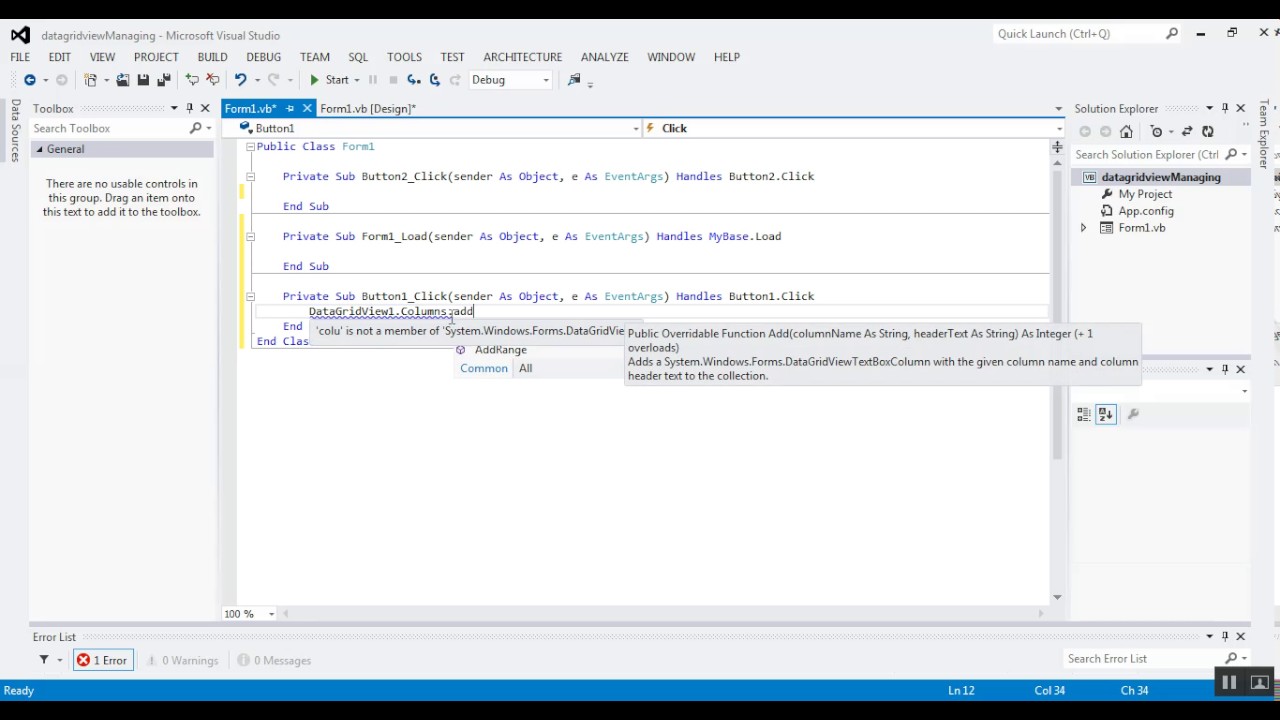Viewport: 1280px width, 720px height.
Task: Click the Sync with Active Document icon
Action: point(1187,131)
